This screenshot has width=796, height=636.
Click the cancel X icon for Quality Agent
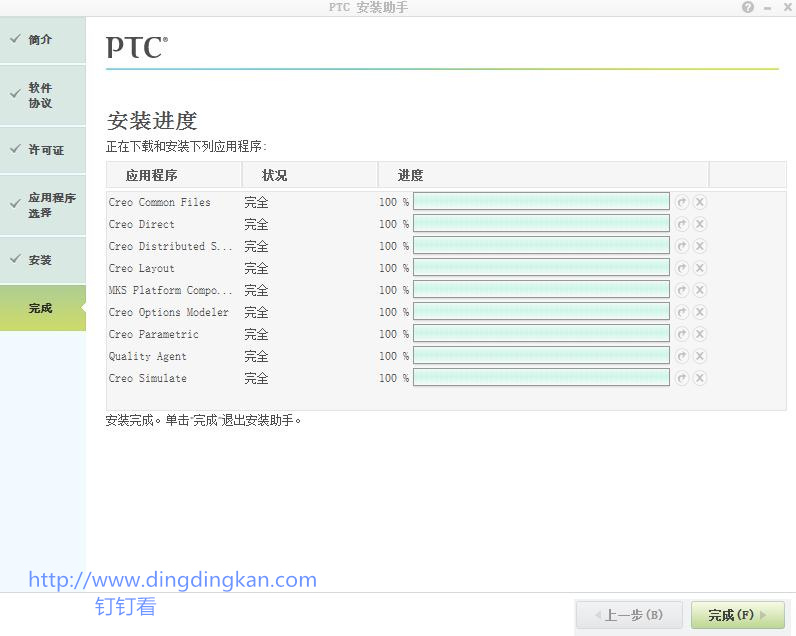click(700, 356)
